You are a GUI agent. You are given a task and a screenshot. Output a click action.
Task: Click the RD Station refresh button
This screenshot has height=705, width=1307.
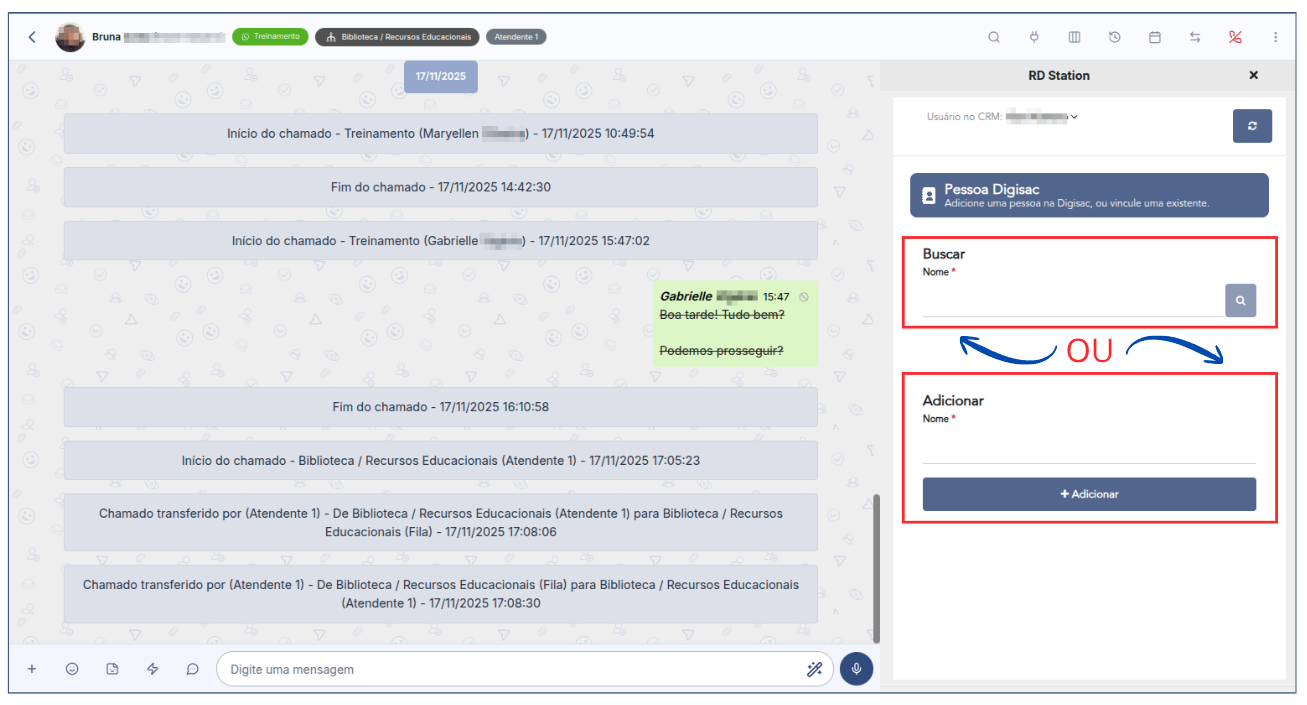[1251, 126]
